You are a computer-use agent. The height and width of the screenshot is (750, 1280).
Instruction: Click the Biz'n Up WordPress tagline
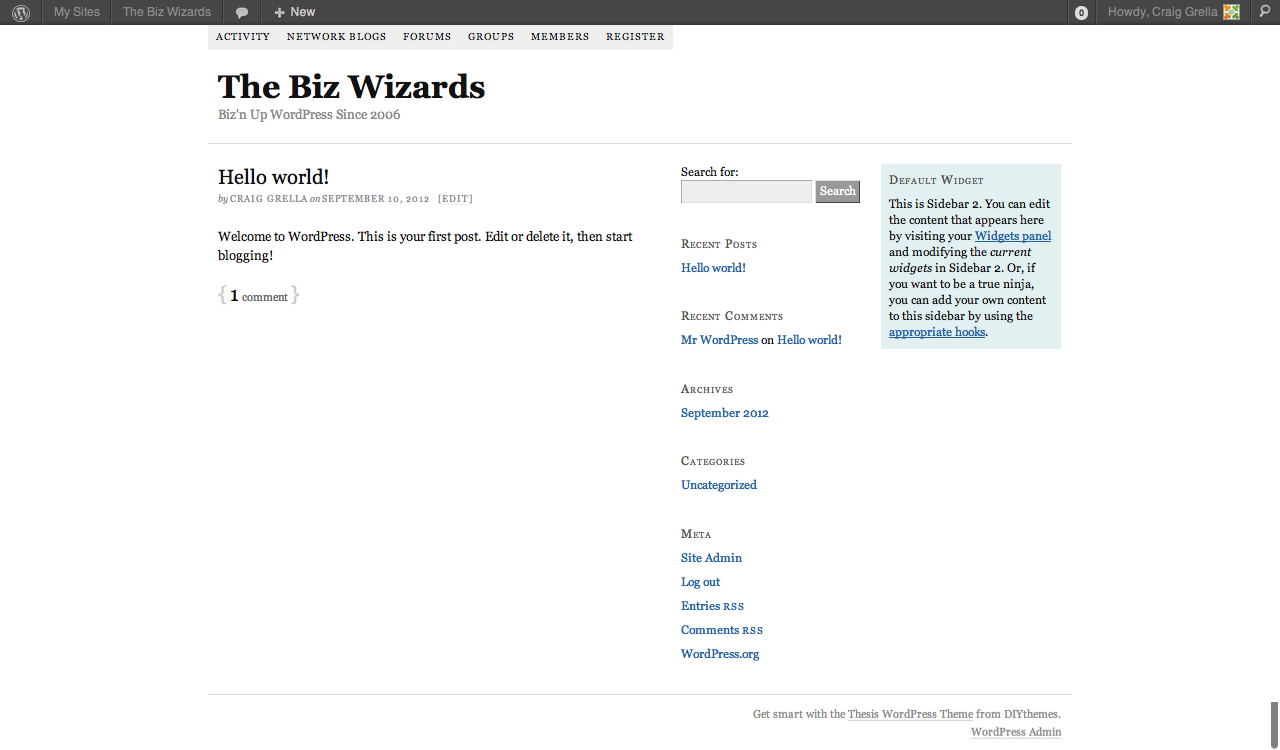point(309,115)
